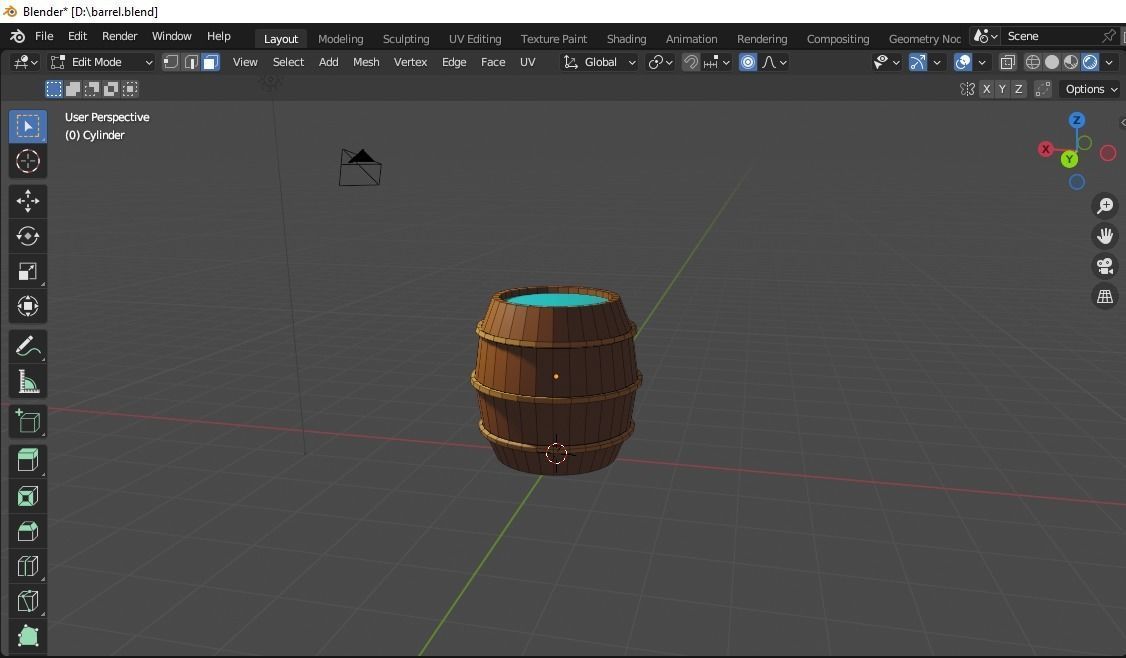Enable edge select mode

[191, 62]
